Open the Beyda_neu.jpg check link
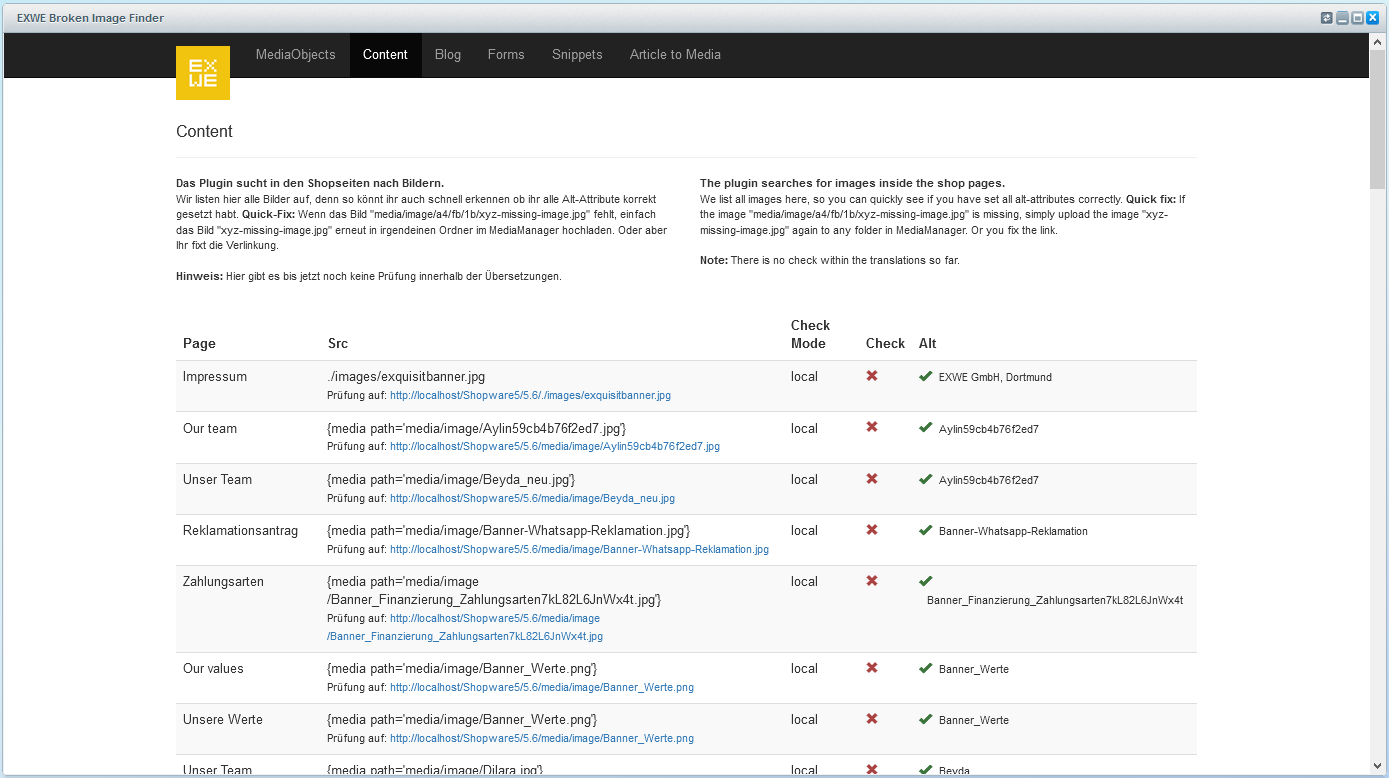This screenshot has width=1389, height=778. click(532, 498)
